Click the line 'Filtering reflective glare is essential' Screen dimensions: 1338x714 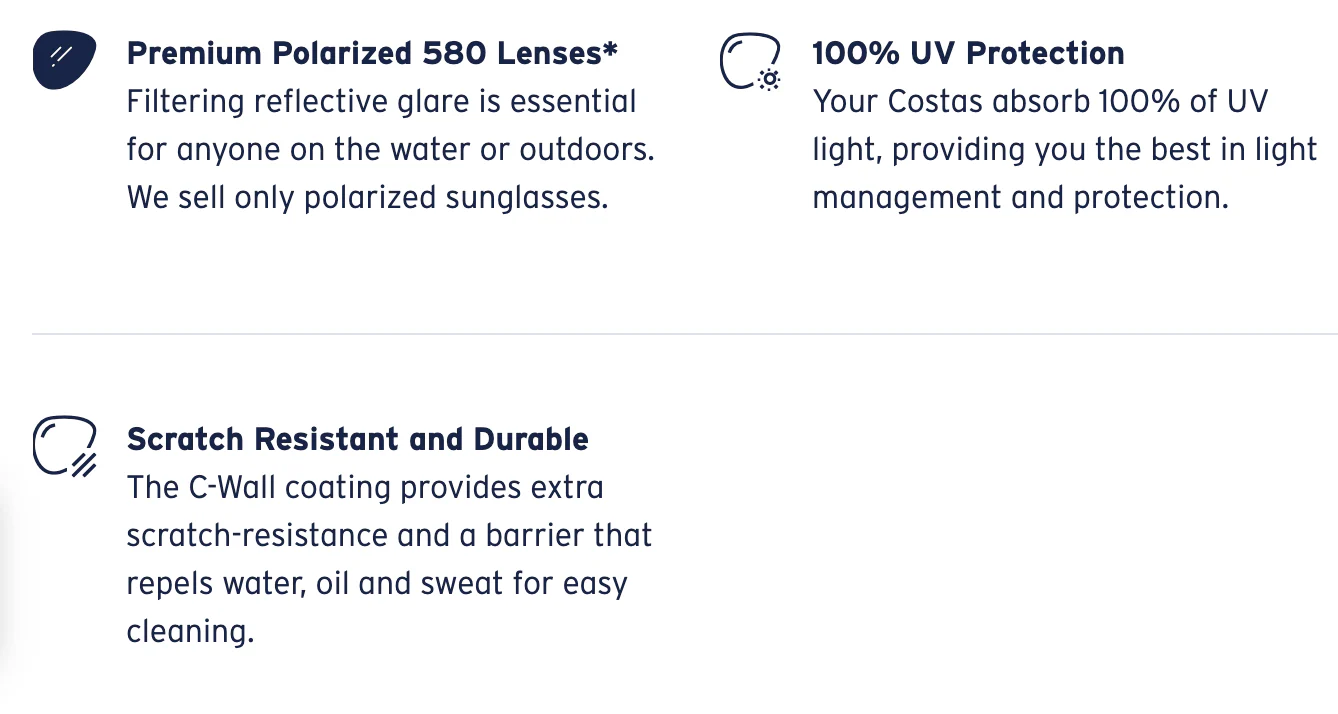(x=381, y=102)
